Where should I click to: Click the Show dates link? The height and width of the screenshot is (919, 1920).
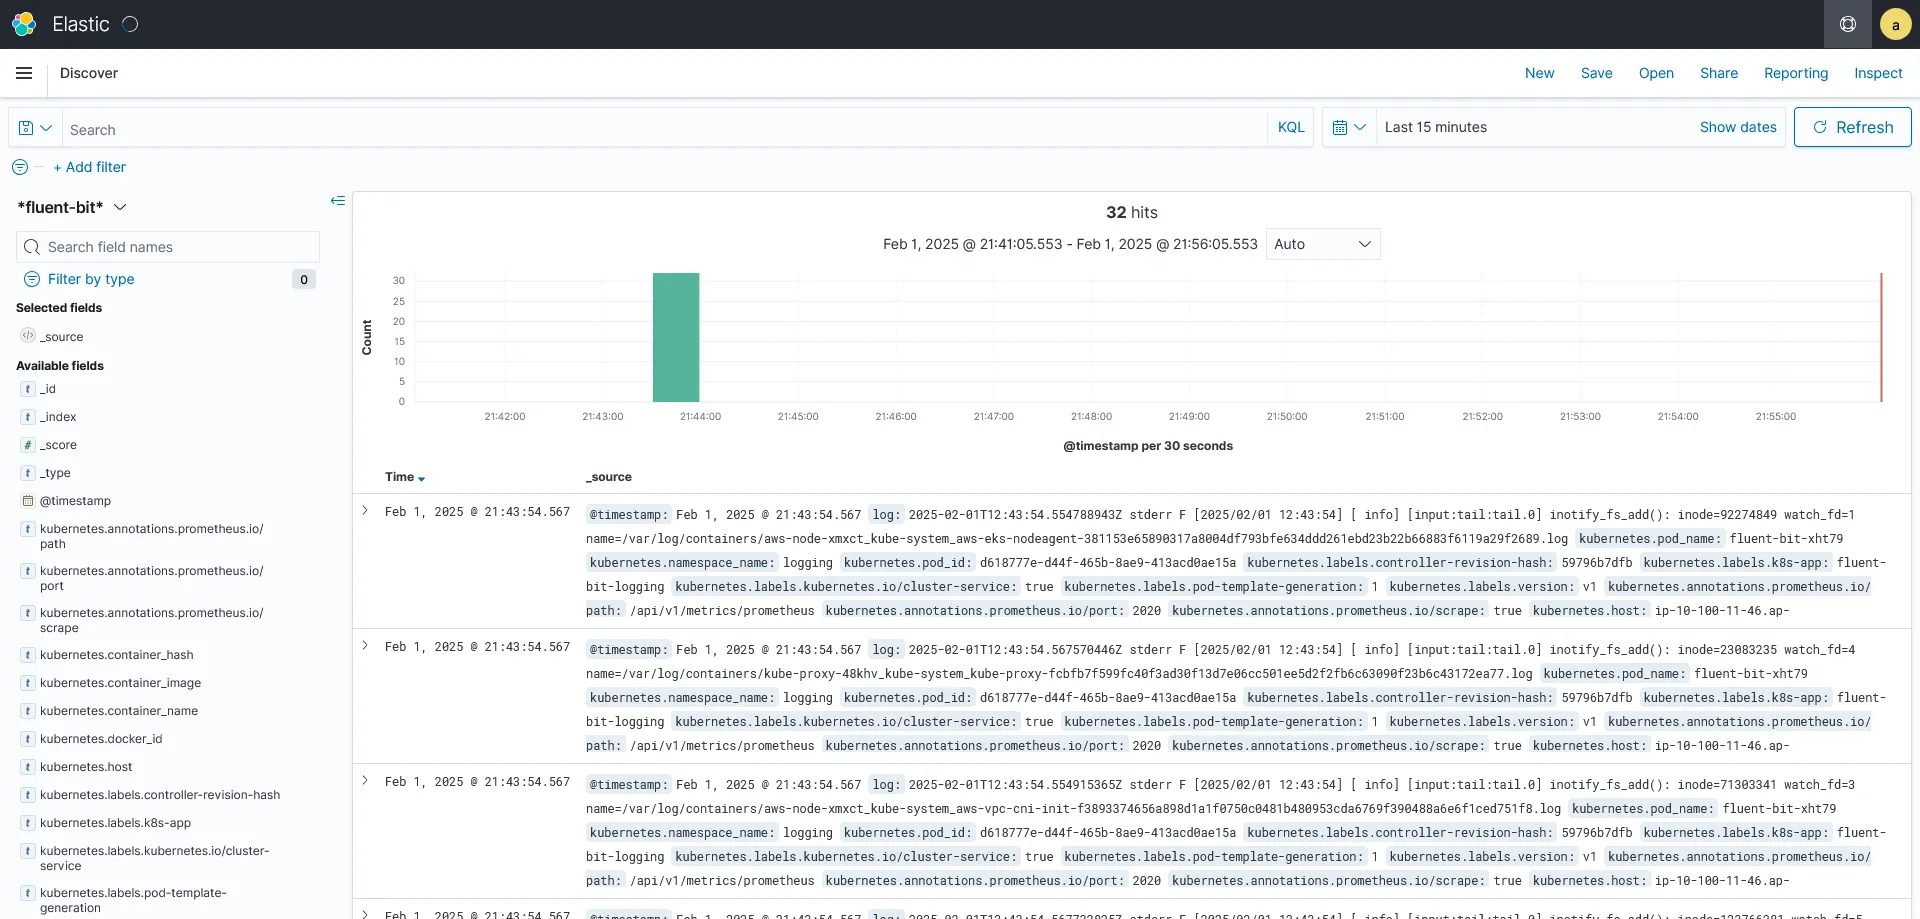[1738, 127]
